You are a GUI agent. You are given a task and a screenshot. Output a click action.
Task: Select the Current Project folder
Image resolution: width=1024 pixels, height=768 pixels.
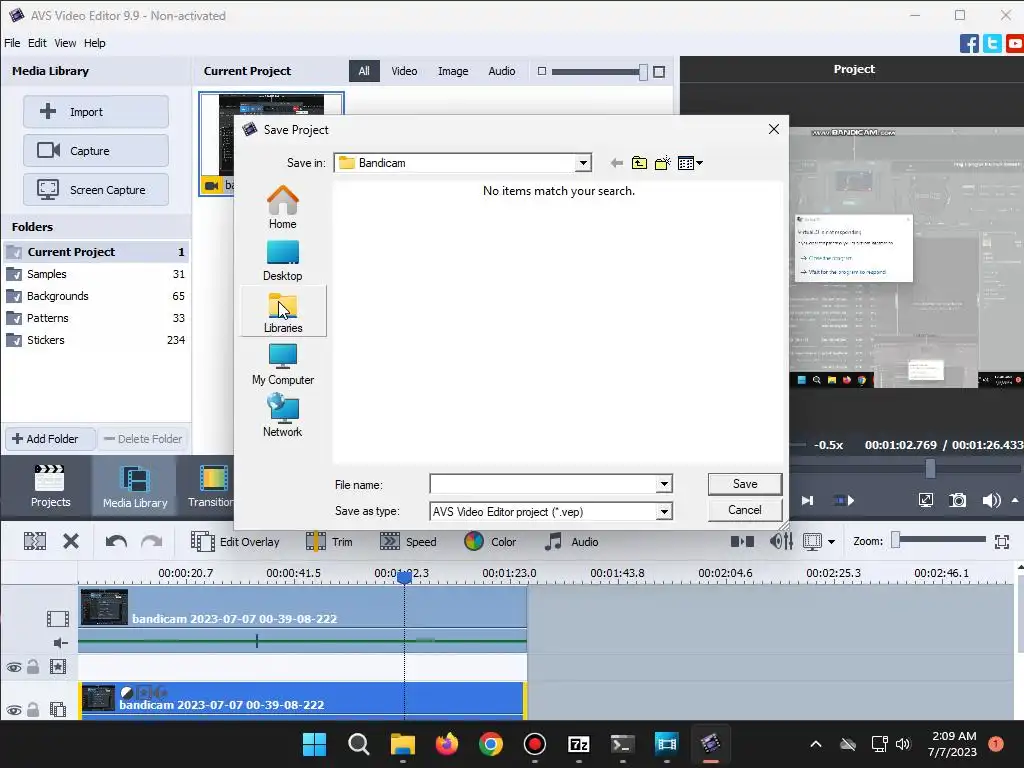click(96, 252)
